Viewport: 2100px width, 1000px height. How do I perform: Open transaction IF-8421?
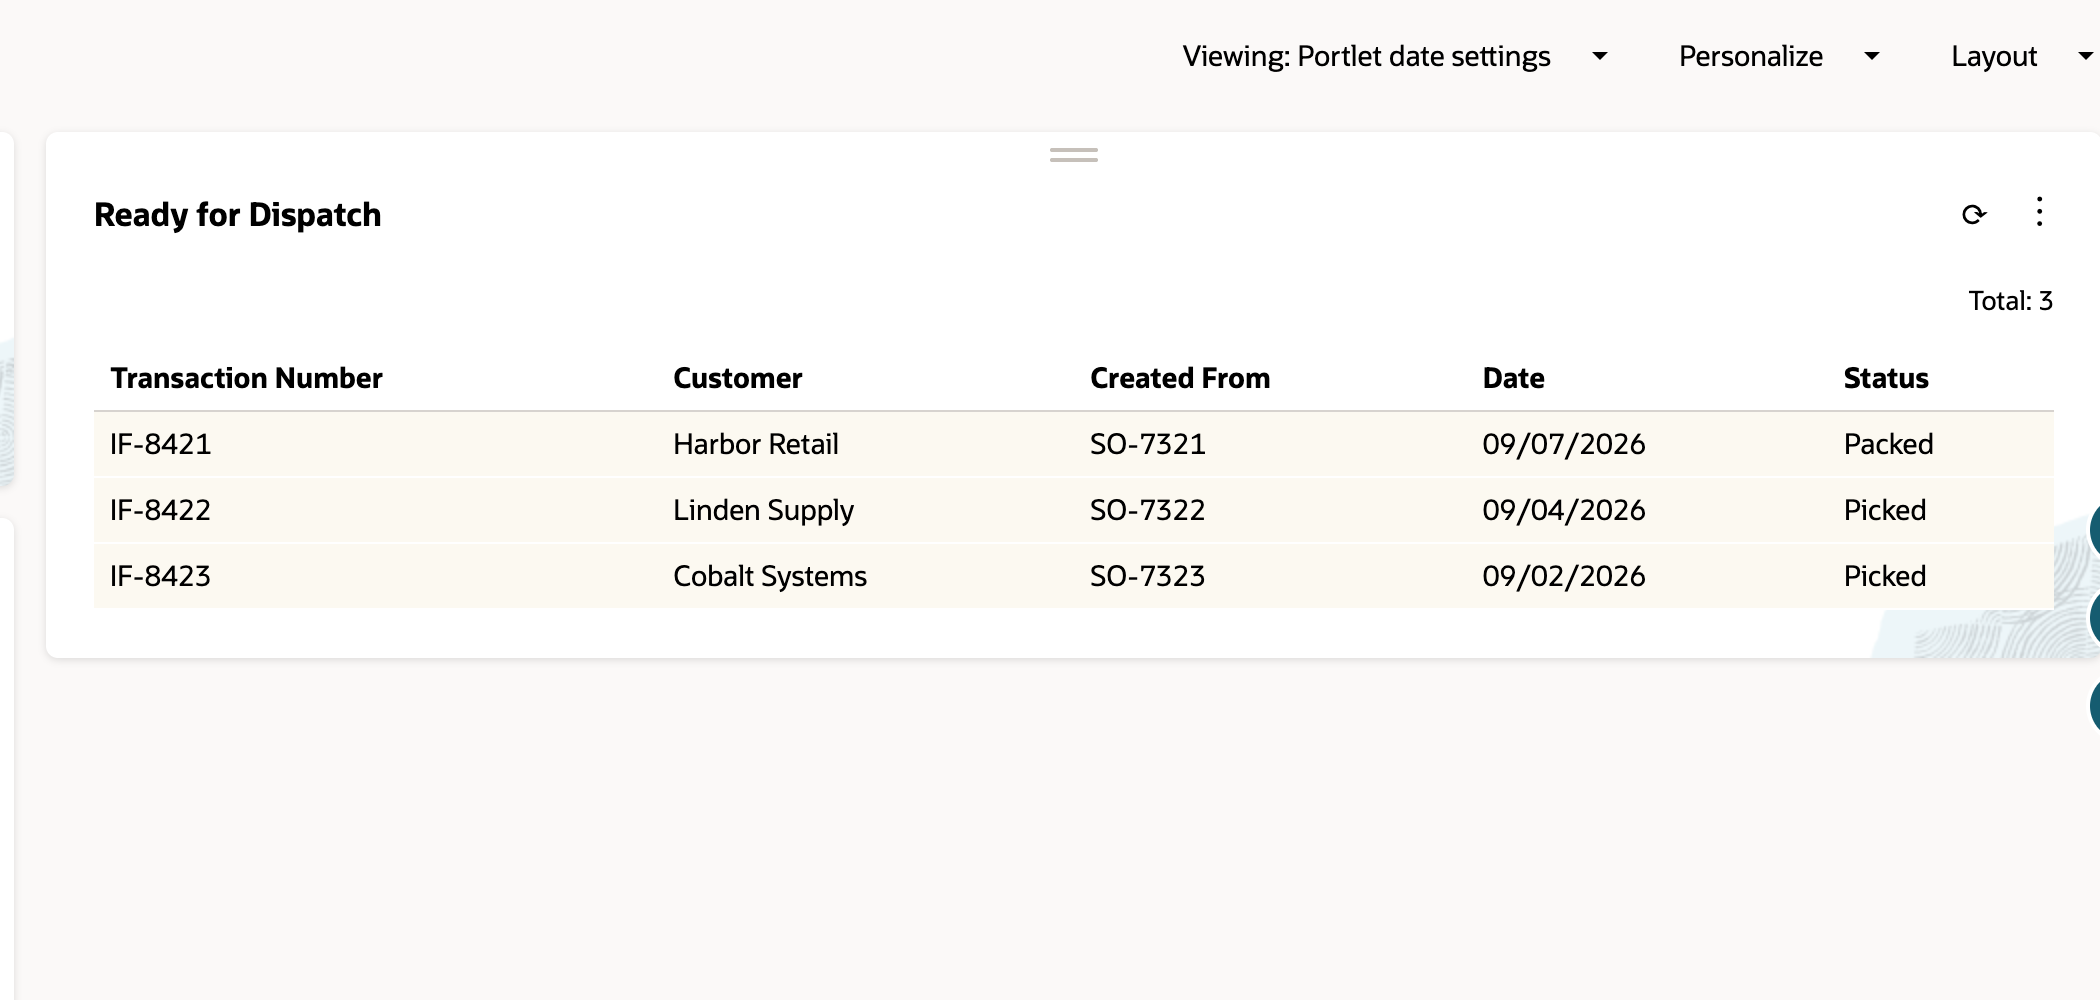[160, 444]
